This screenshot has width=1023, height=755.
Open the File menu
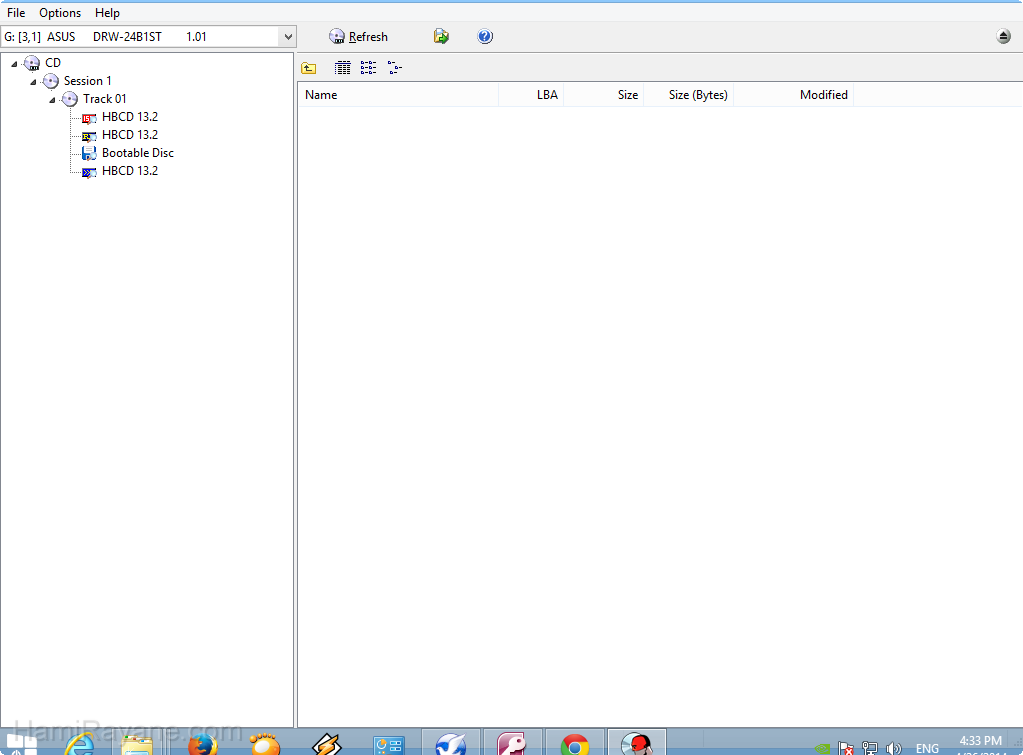[x=16, y=13]
